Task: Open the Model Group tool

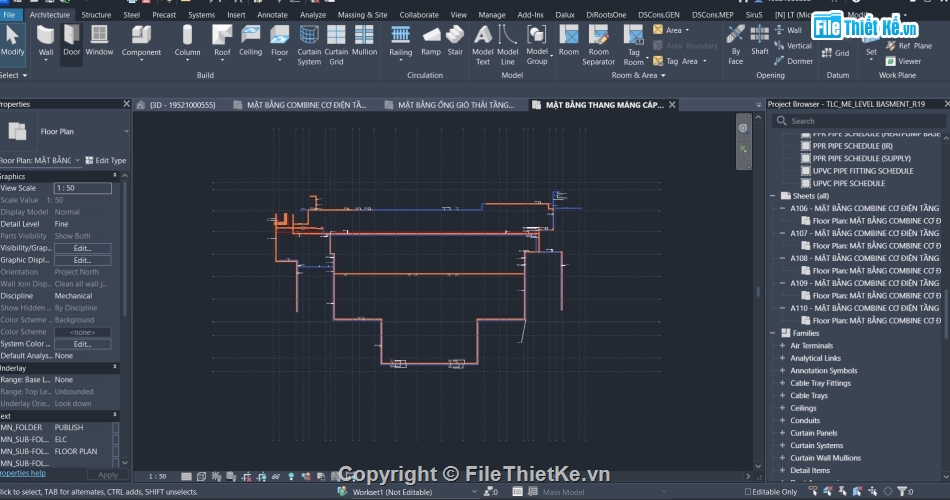Action: point(537,45)
